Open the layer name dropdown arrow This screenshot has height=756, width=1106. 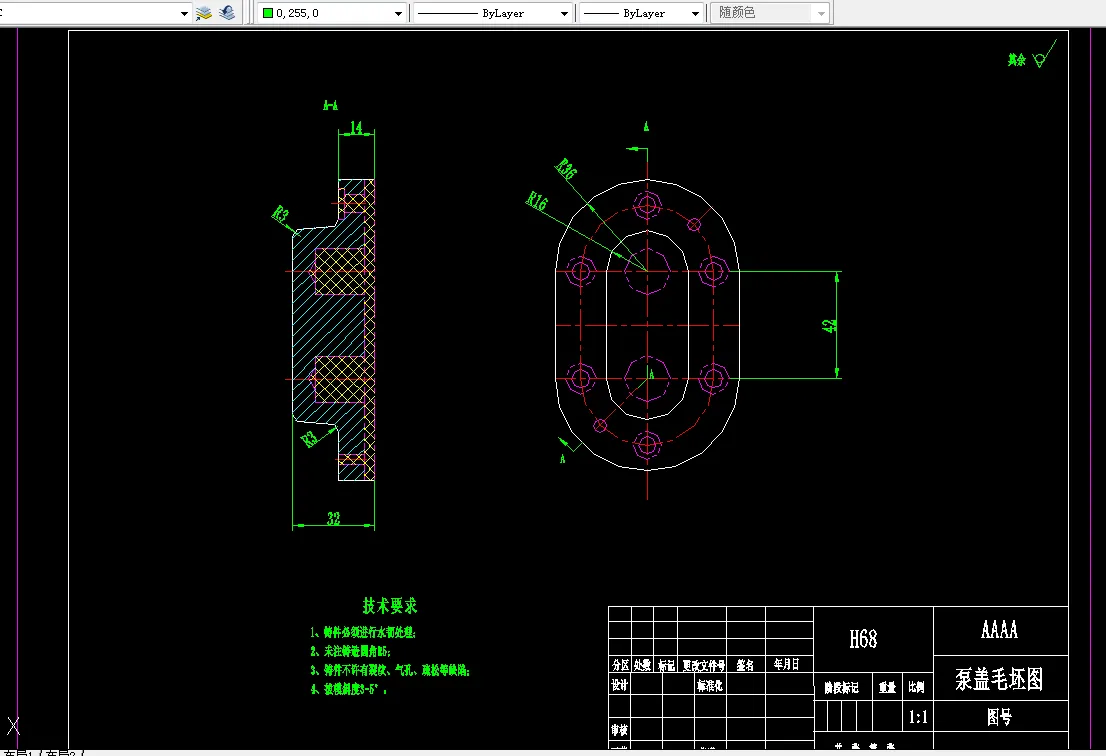[x=184, y=13]
